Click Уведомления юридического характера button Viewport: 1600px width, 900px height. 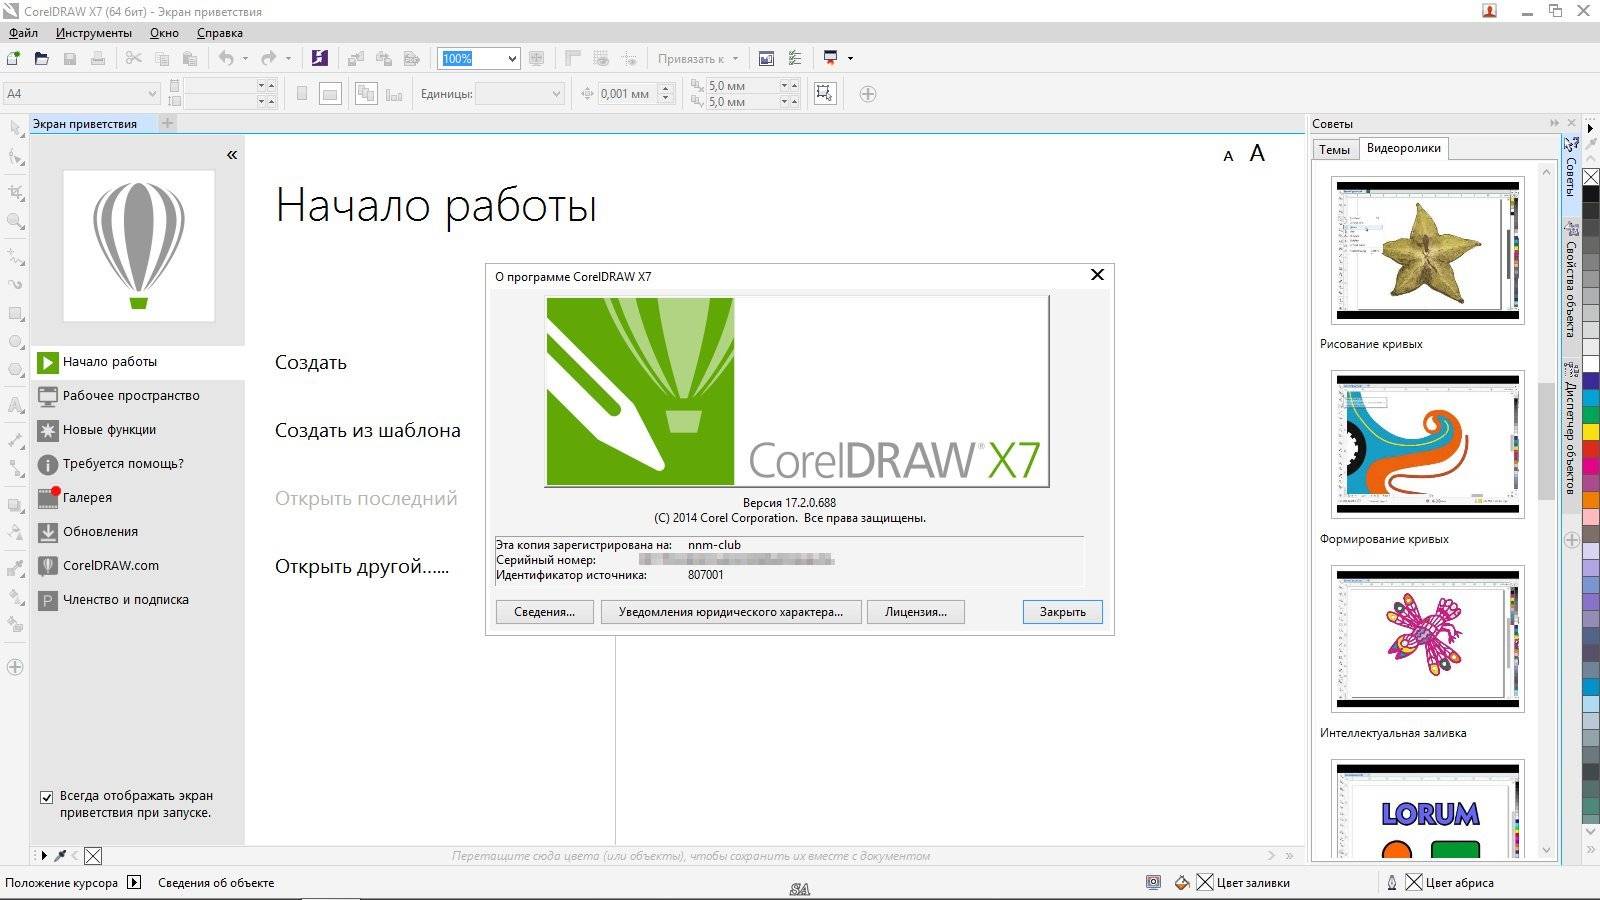click(x=731, y=612)
